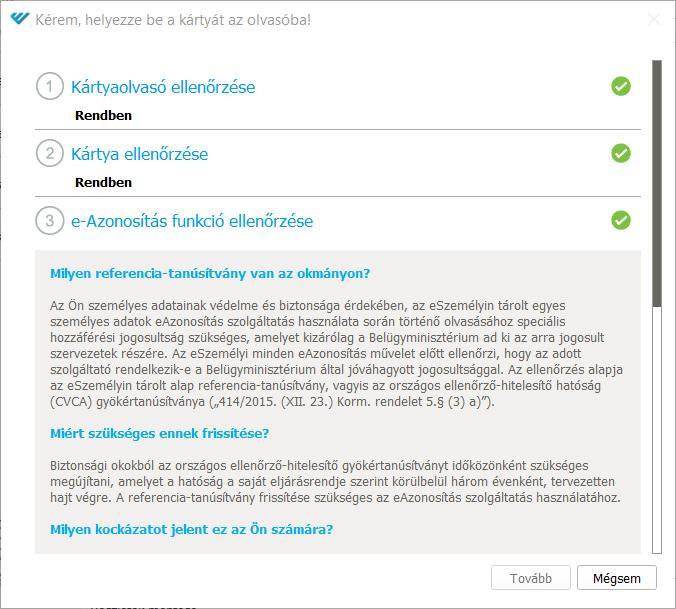Click Rendben status under Kártyaolvasó ellenőrzése
This screenshot has width=676, height=609.
click(103, 116)
